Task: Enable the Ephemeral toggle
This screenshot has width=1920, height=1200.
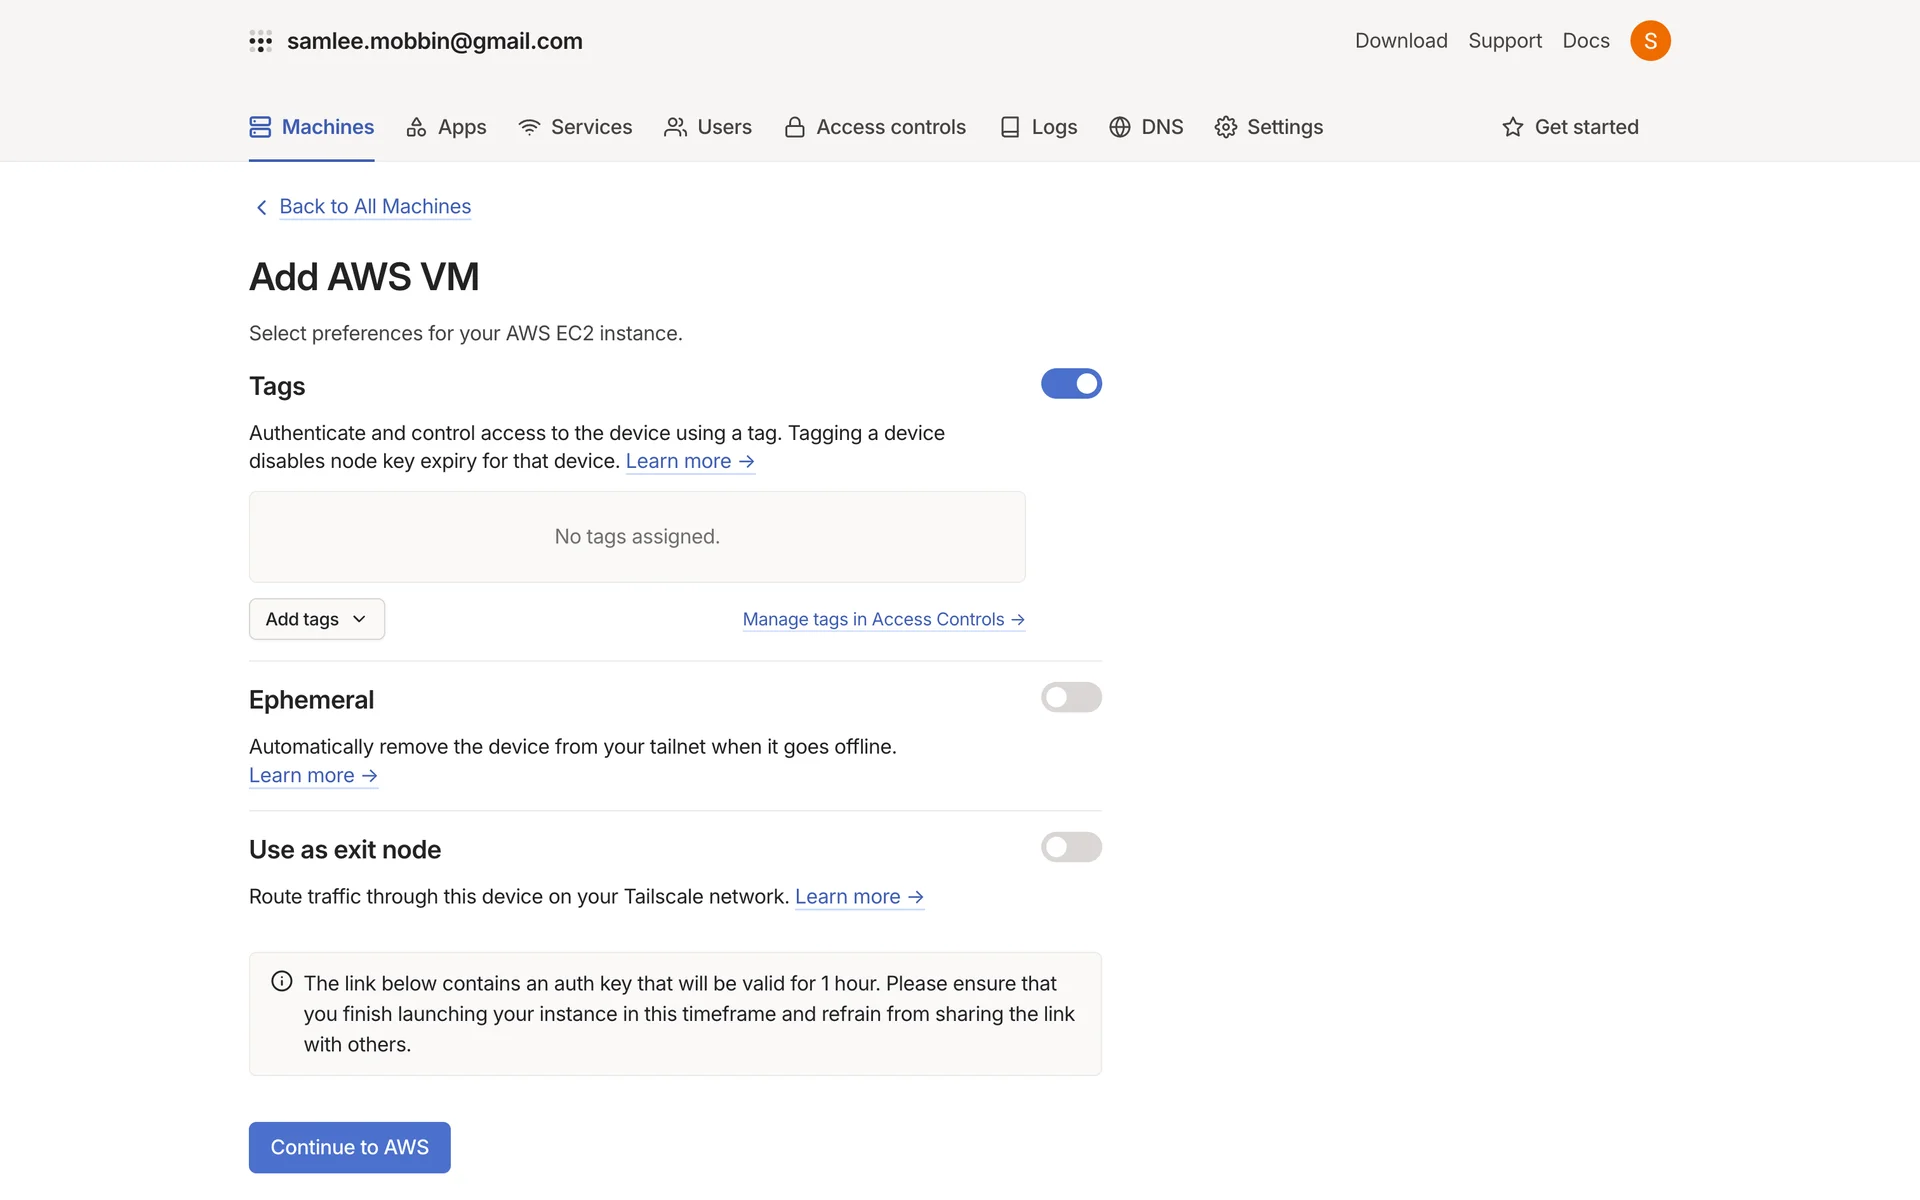Action: coord(1070,697)
